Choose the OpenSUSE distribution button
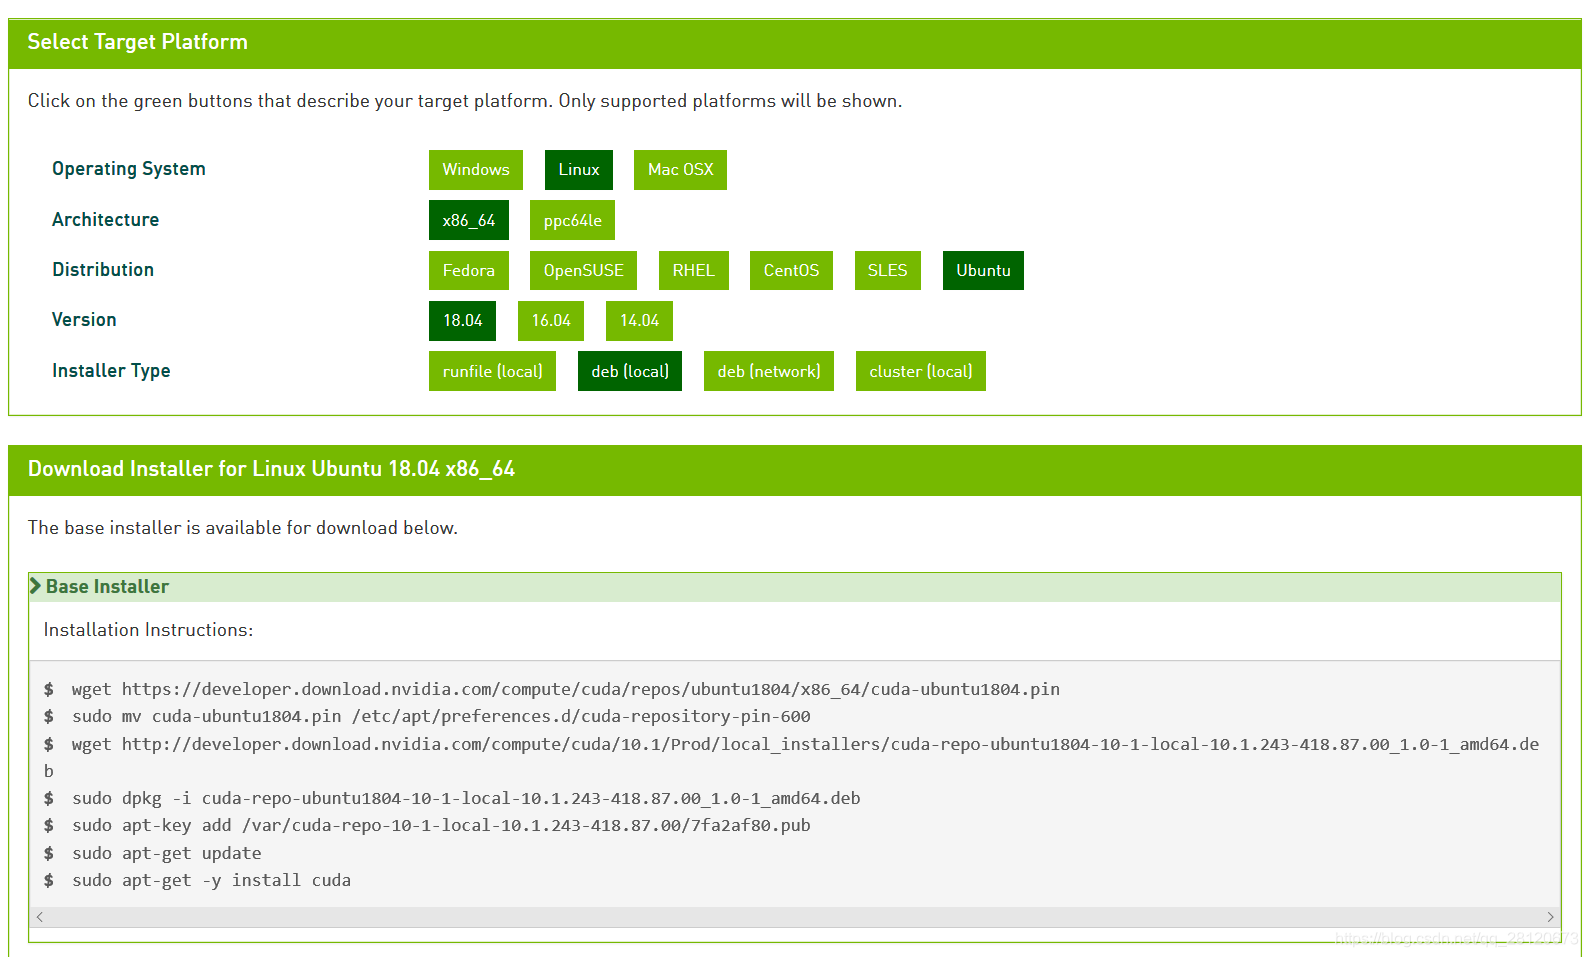 (583, 270)
